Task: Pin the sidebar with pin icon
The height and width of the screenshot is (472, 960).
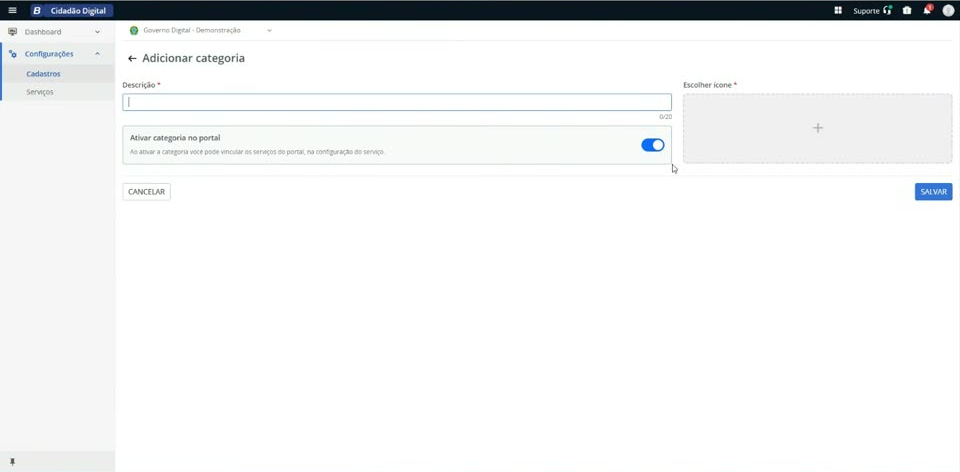Action: tap(12, 462)
